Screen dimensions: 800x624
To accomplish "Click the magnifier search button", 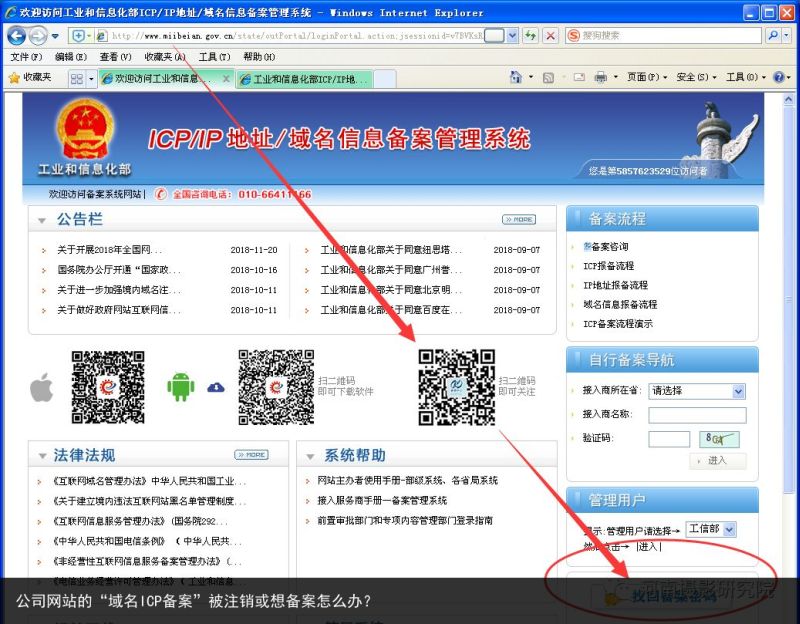I will 773,35.
